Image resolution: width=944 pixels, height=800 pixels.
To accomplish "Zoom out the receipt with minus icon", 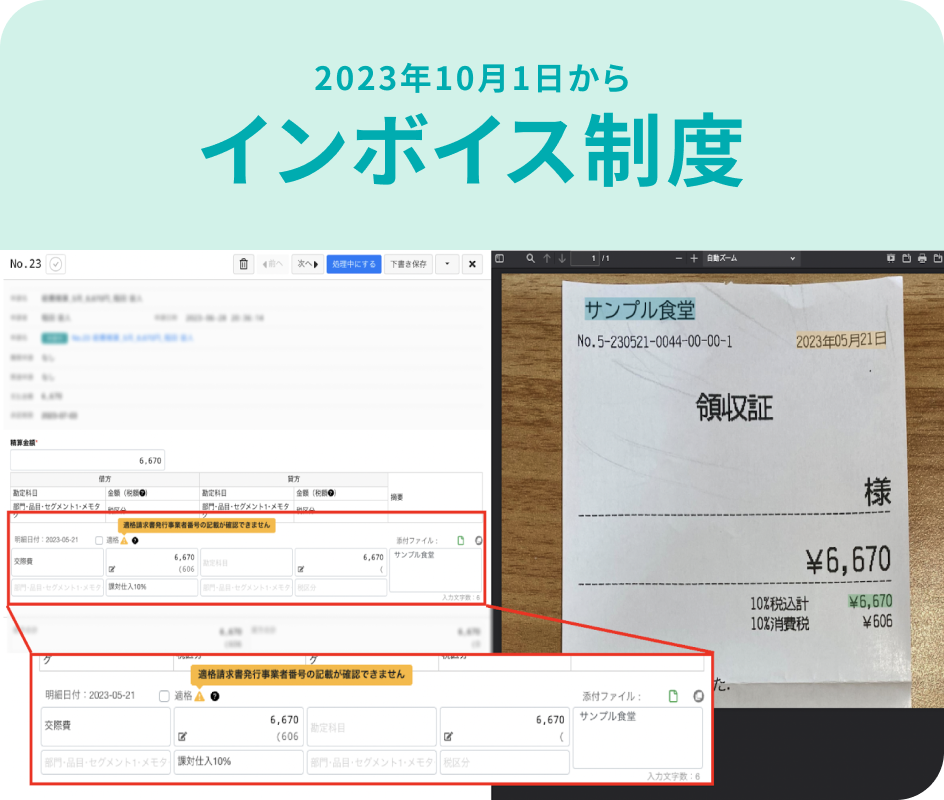I will click(679, 259).
